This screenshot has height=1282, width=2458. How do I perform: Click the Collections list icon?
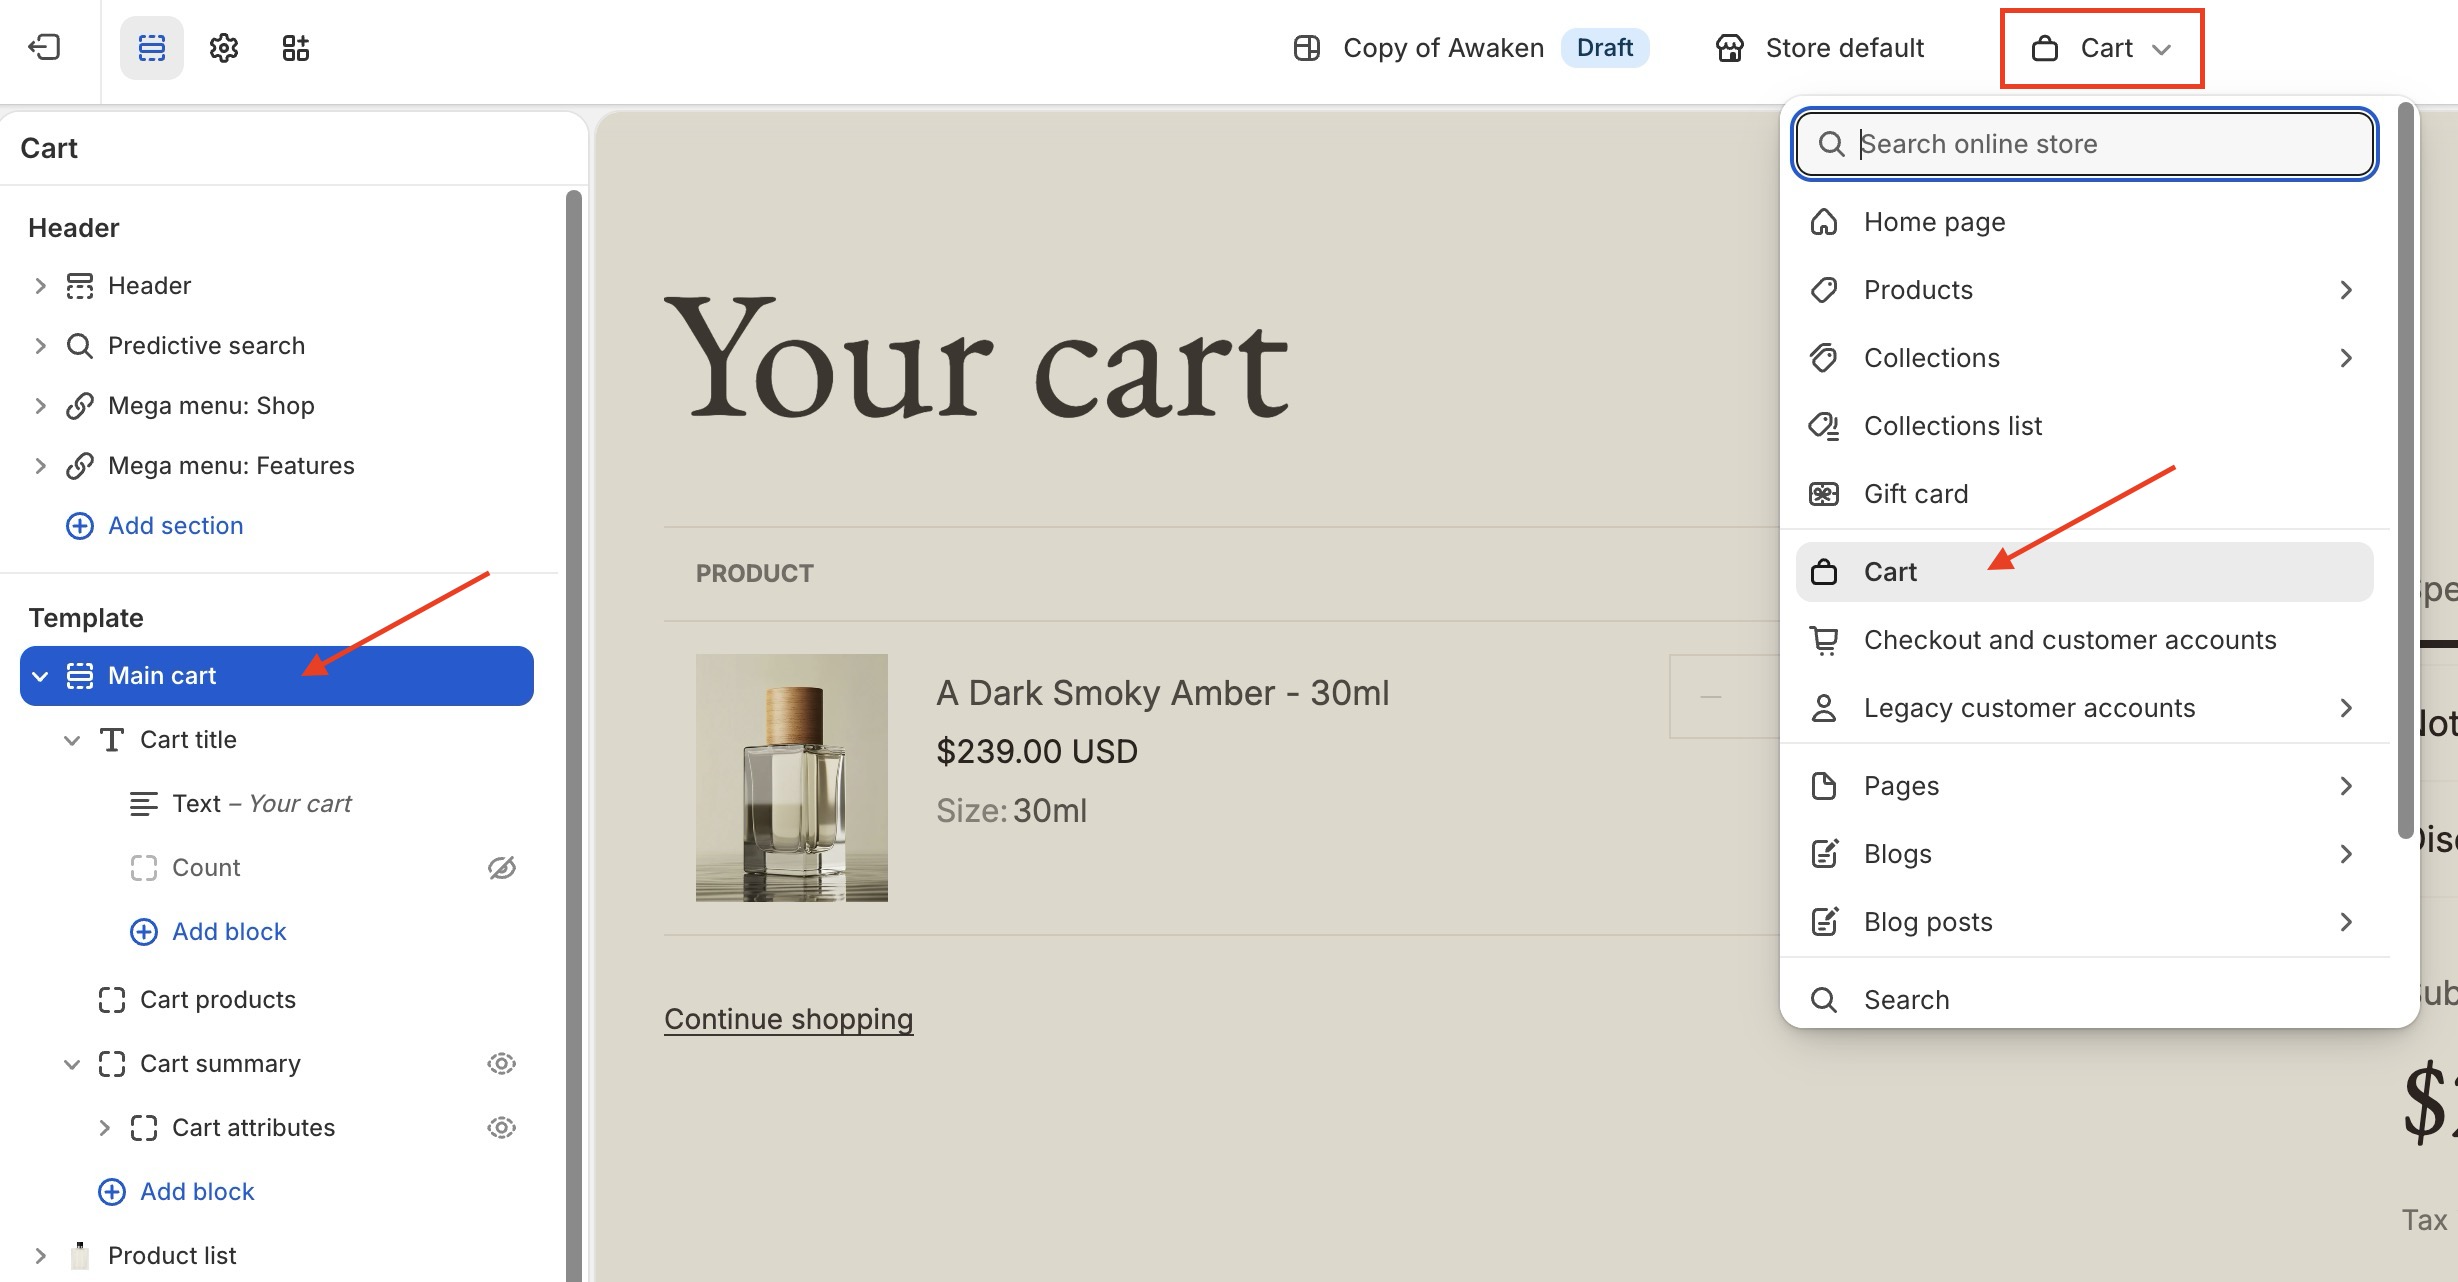tap(1824, 426)
